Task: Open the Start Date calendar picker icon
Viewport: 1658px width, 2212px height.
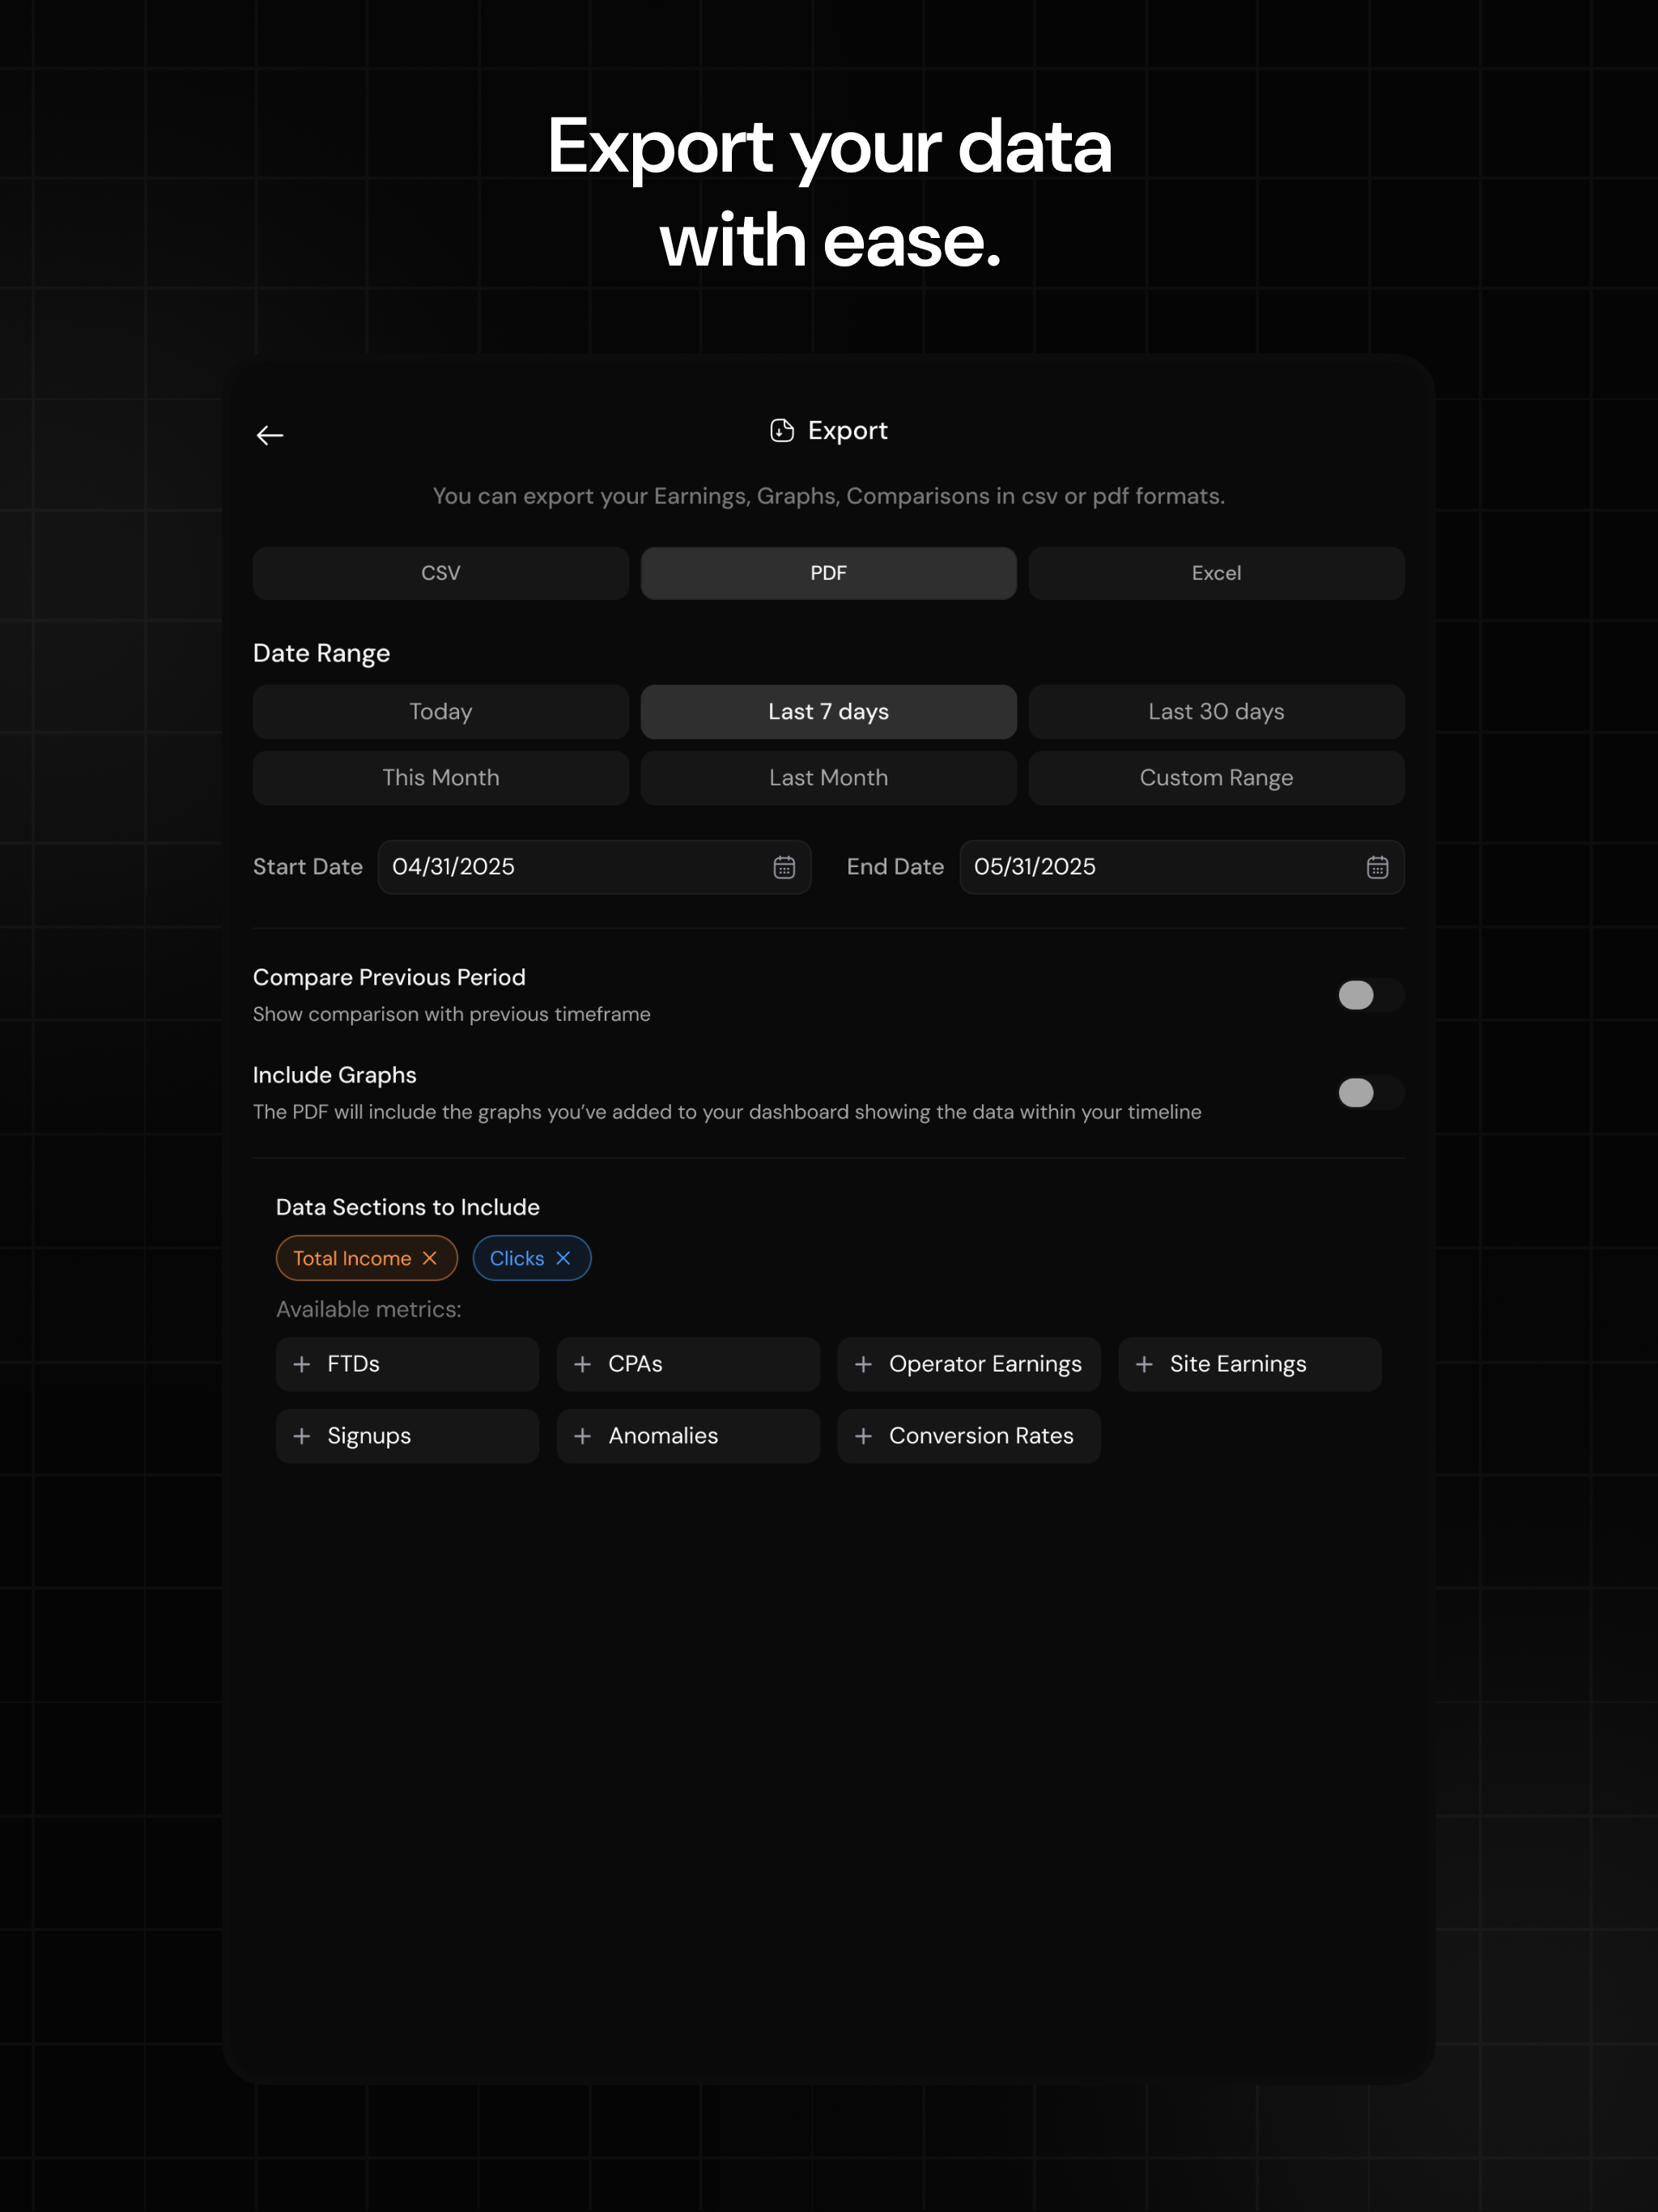Action: [x=784, y=867]
